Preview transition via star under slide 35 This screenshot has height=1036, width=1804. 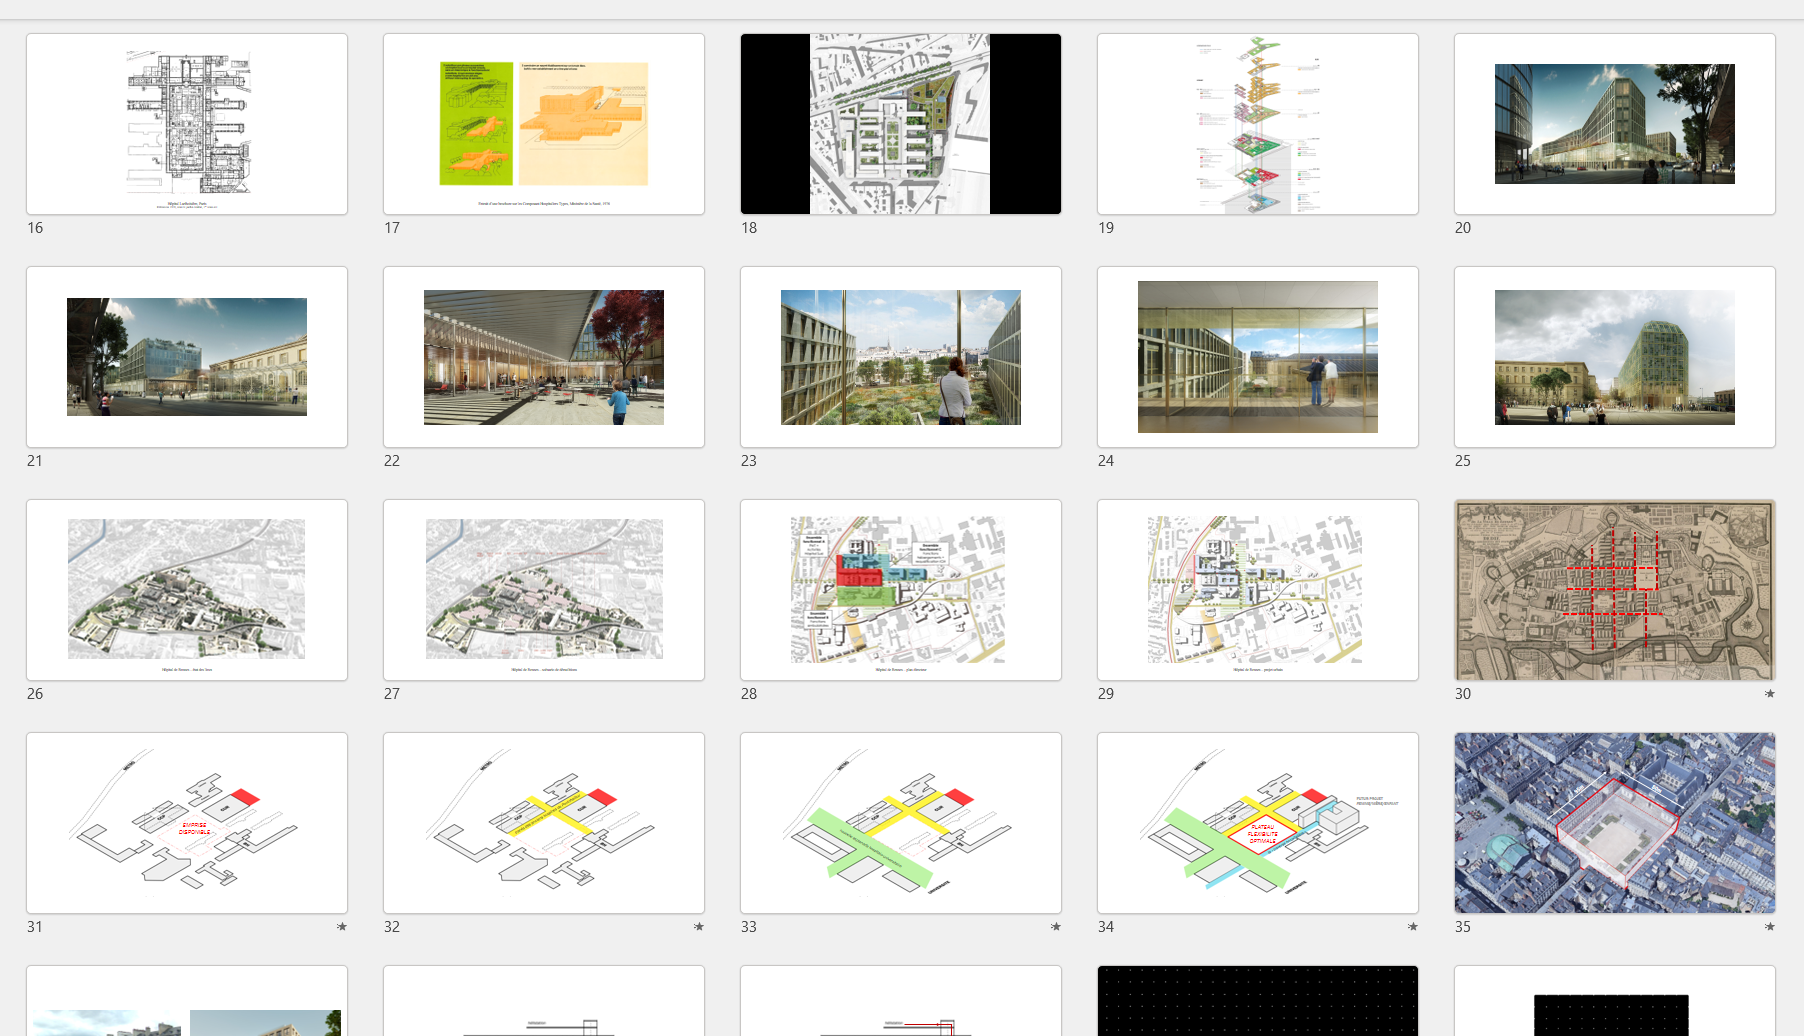pyautogui.click(x=1769, y=927)
